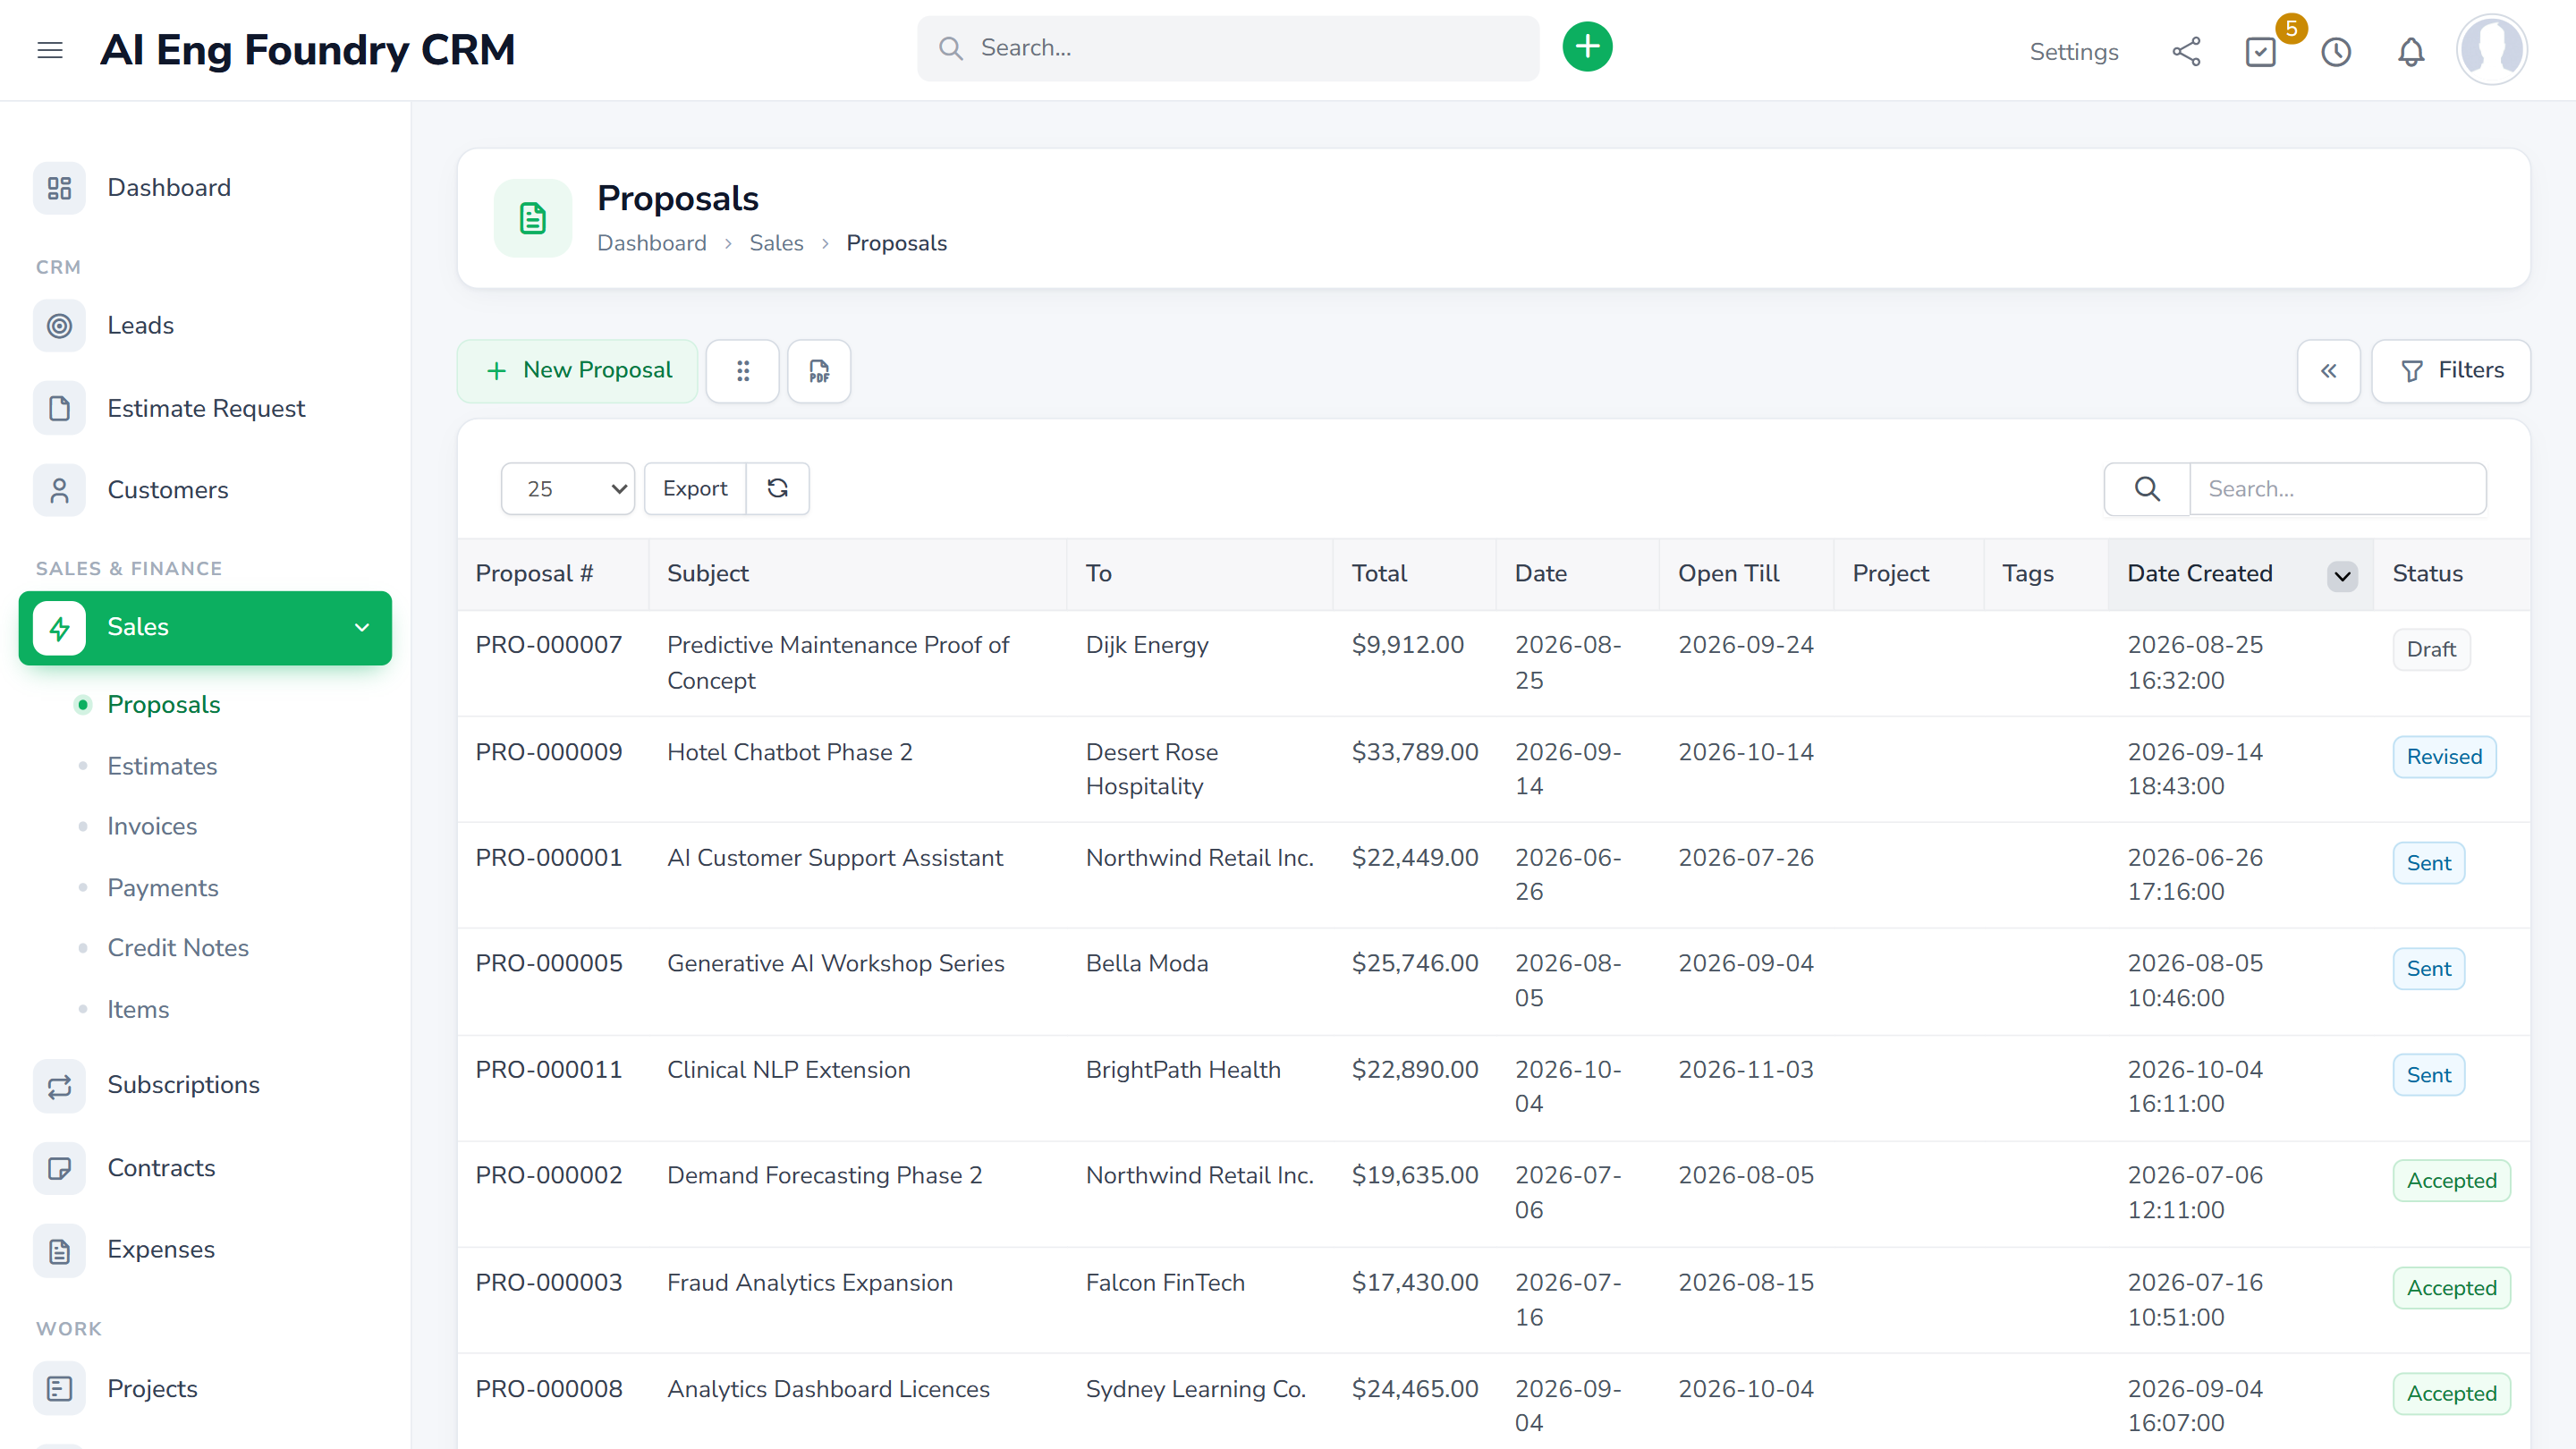Reload the proposals table
The height and width of the screenshot is (1449, 2576).
click(777, 488)
